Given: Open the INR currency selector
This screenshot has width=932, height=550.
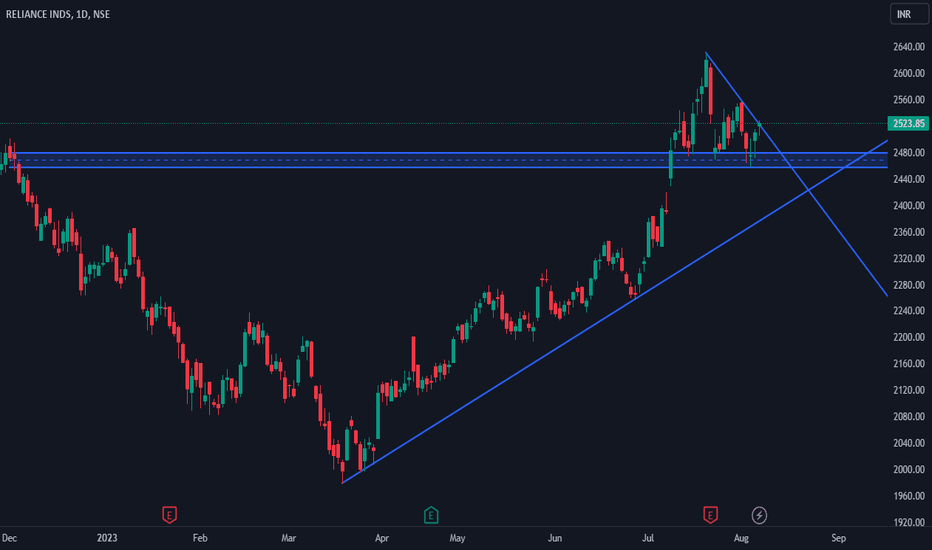Looking at the screenshot, I should point(909,14).
